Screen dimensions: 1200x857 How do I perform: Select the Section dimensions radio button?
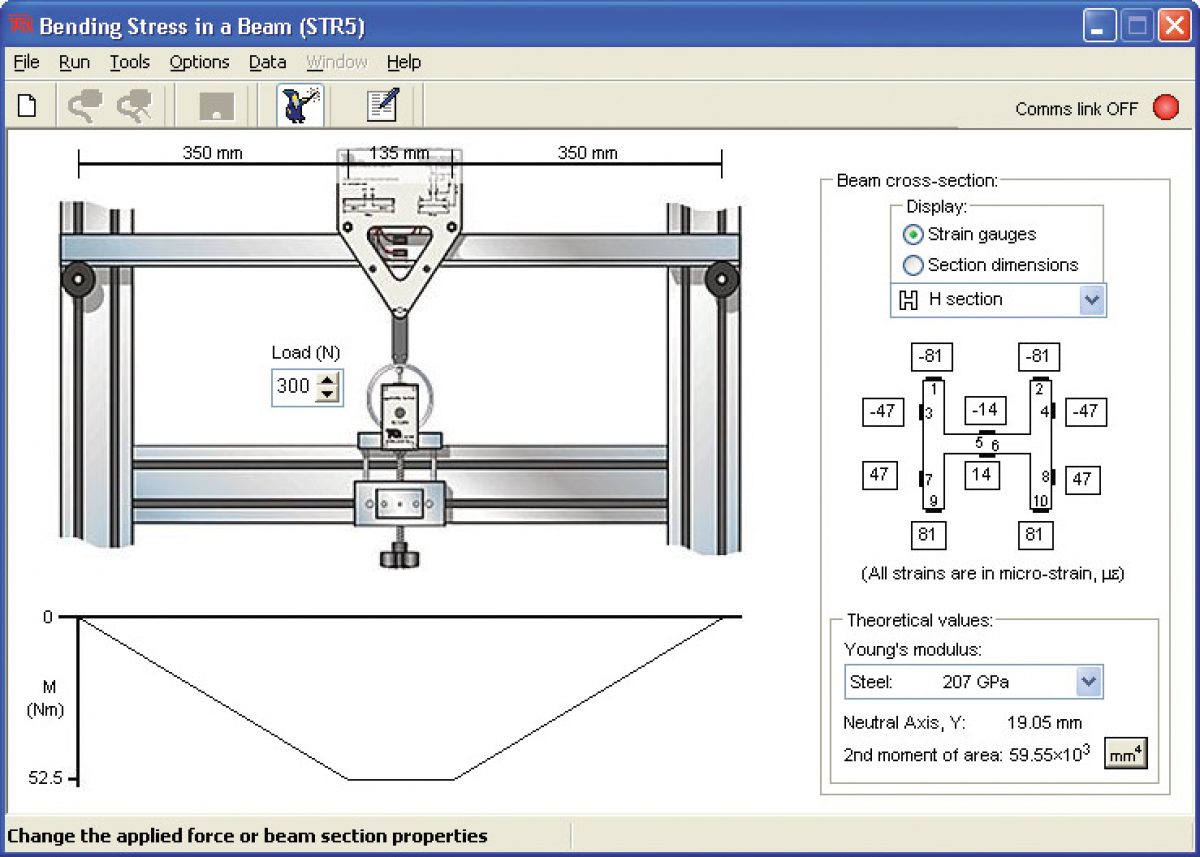click(x=912, y=265)
